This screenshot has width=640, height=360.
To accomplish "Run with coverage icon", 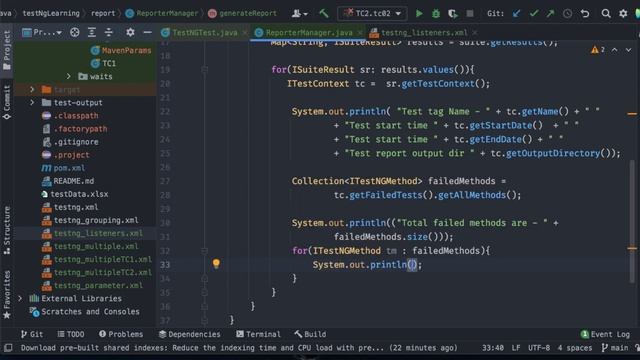I will [x=453, y=13].
